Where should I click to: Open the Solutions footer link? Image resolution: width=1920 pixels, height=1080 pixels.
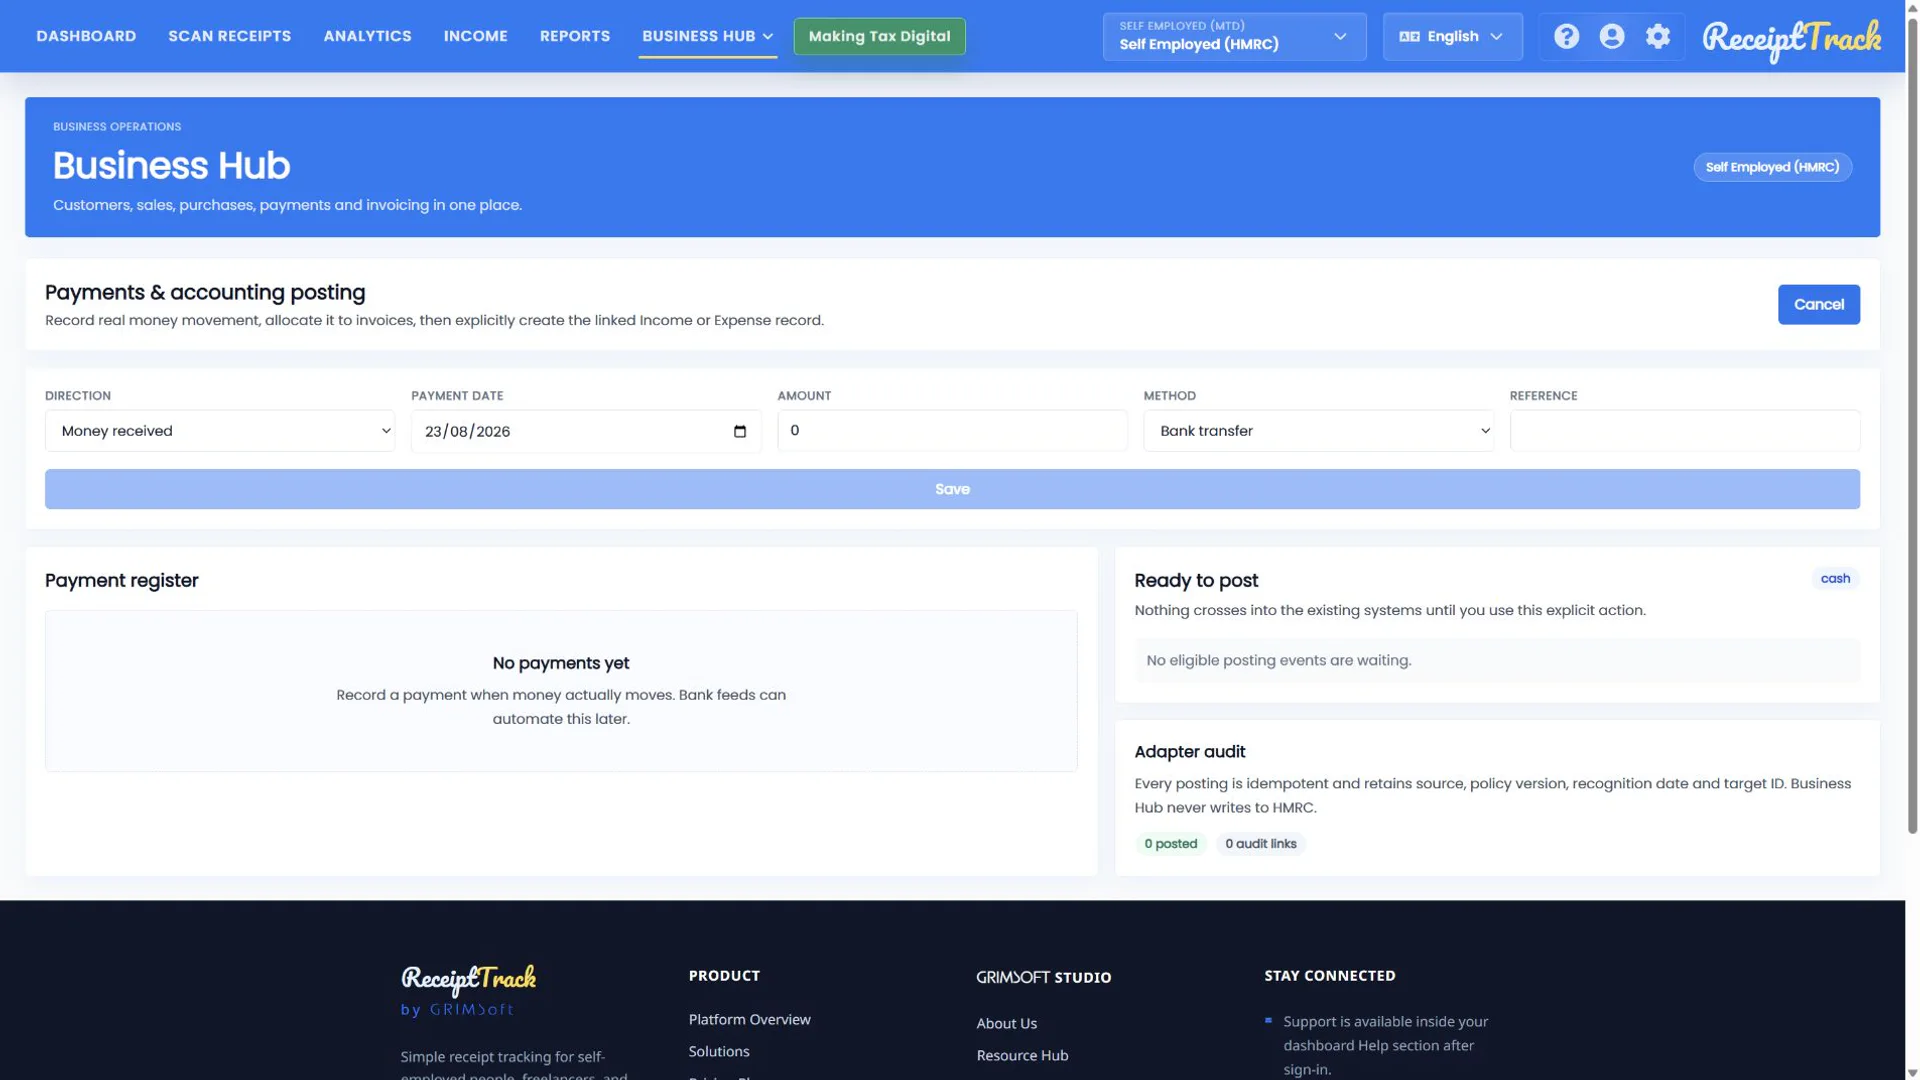718,1052
